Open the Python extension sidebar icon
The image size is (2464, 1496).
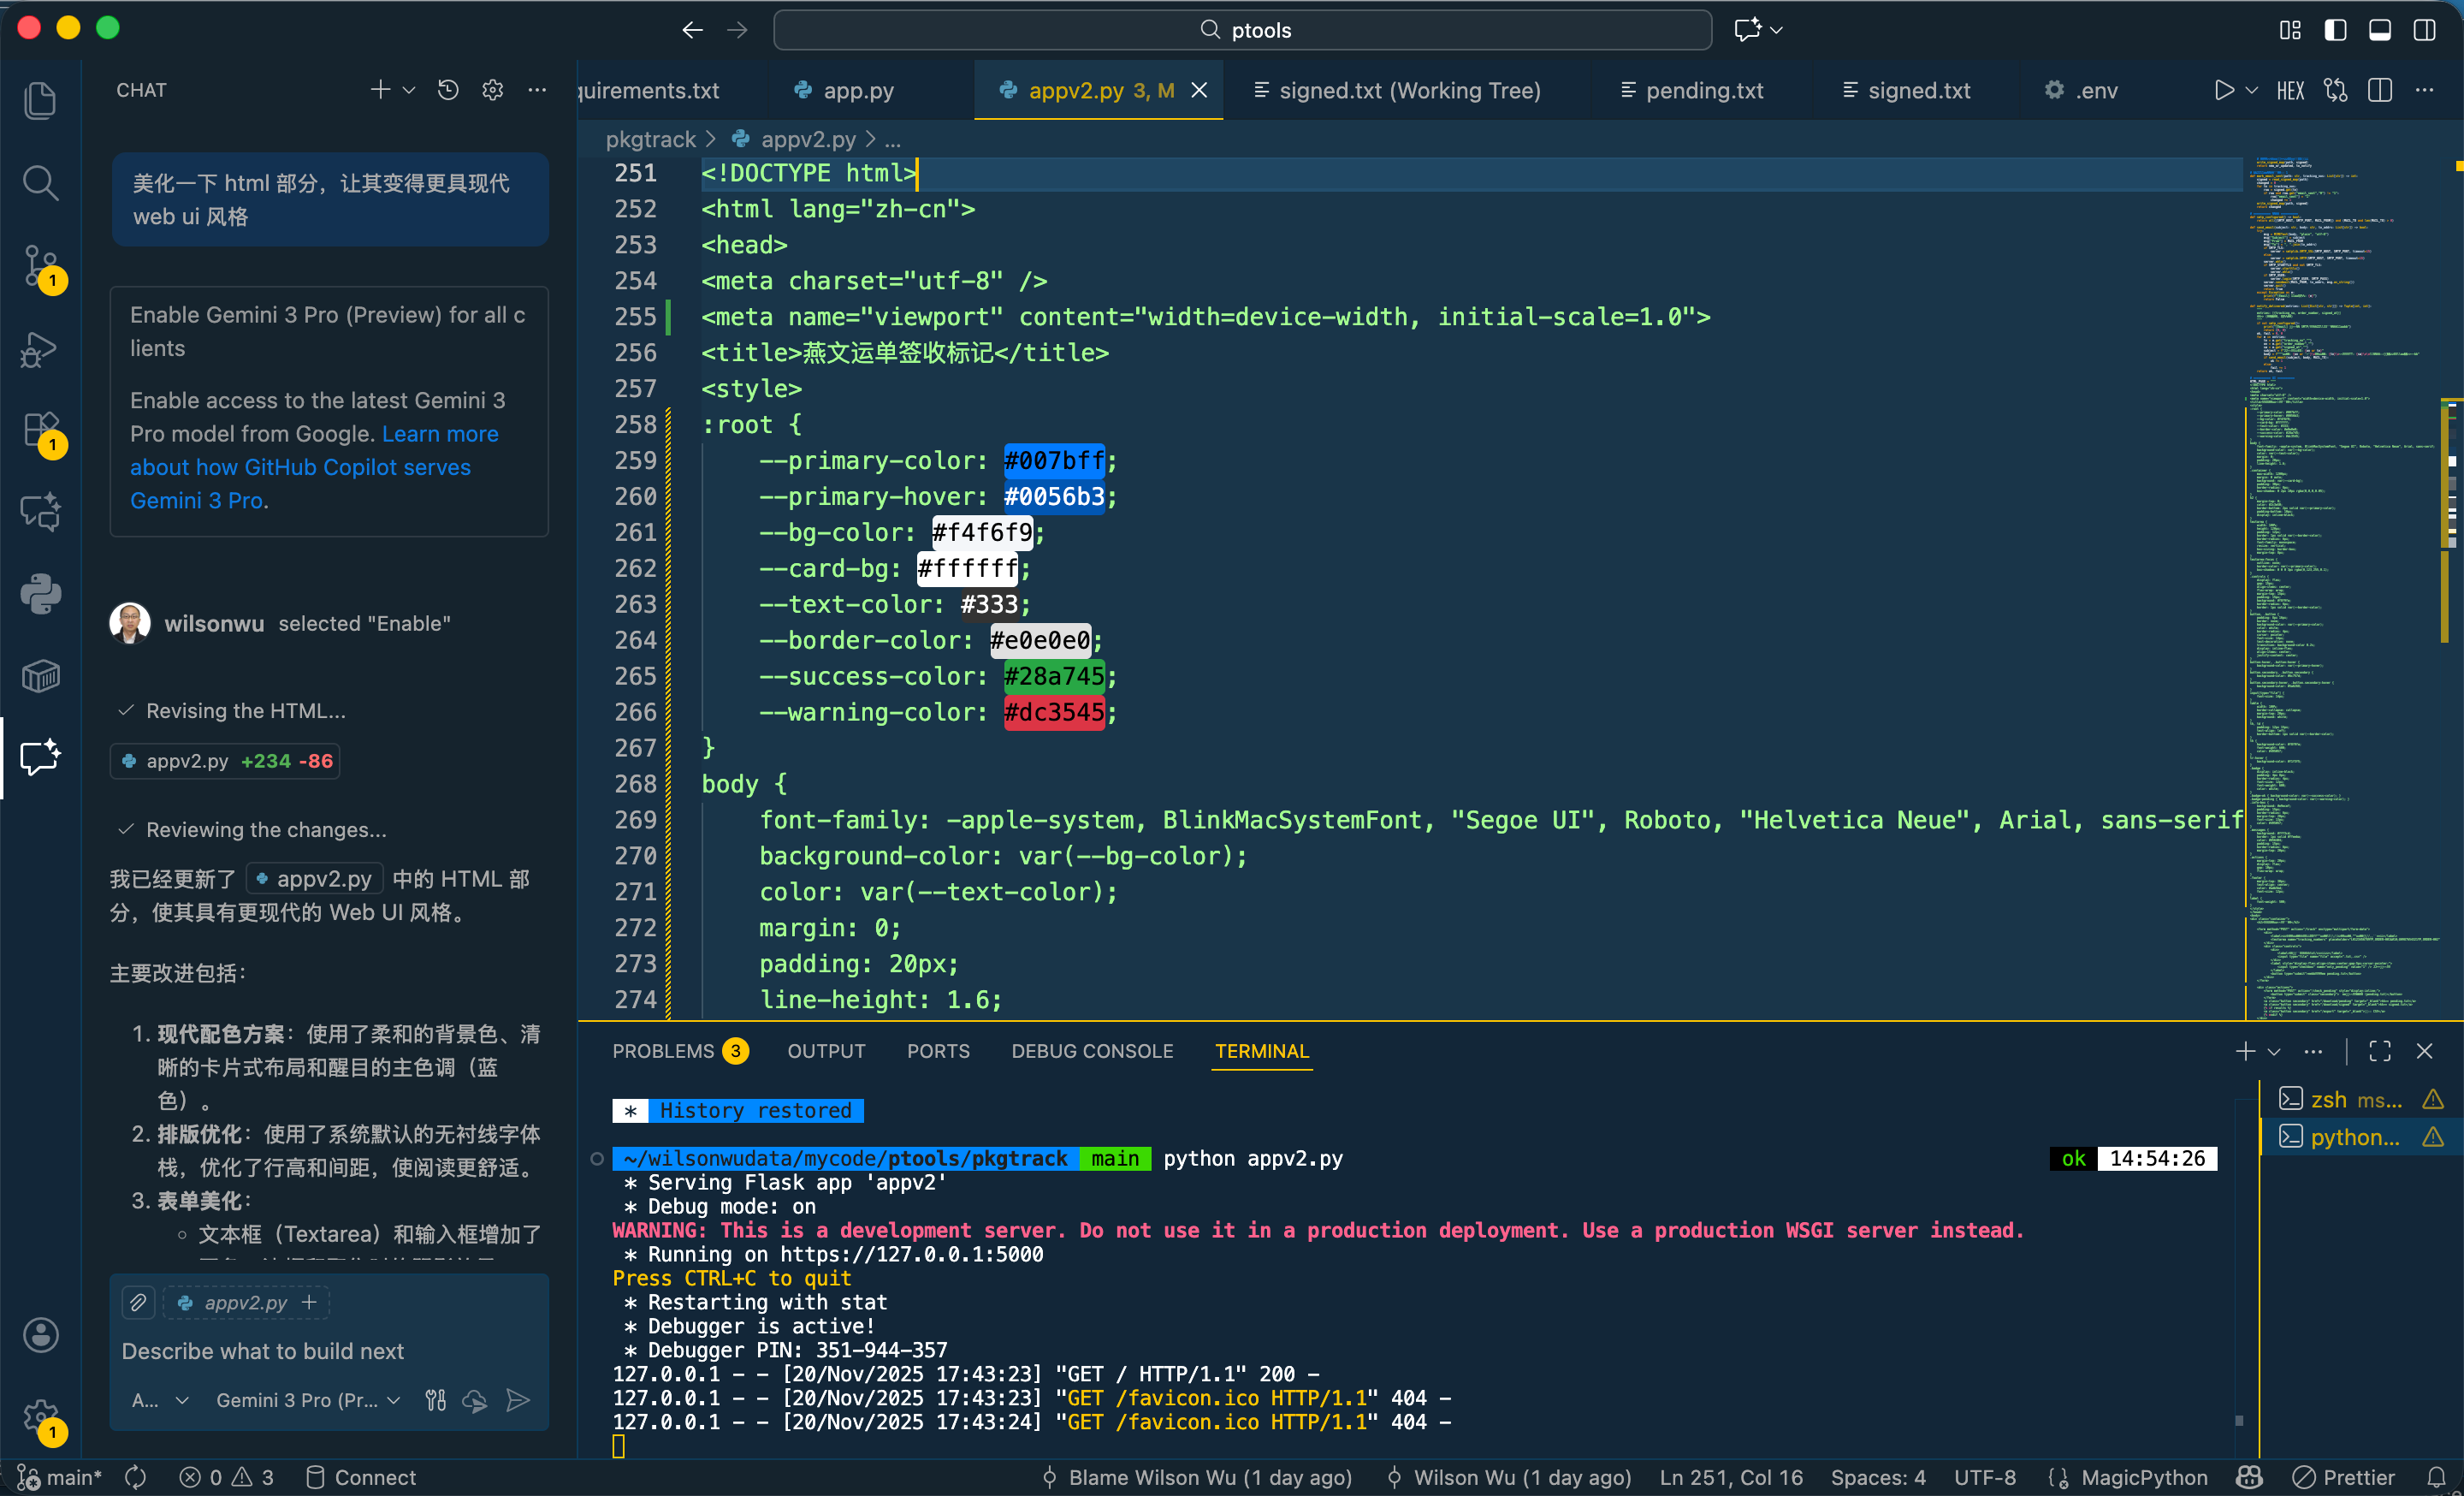point(40,594)
